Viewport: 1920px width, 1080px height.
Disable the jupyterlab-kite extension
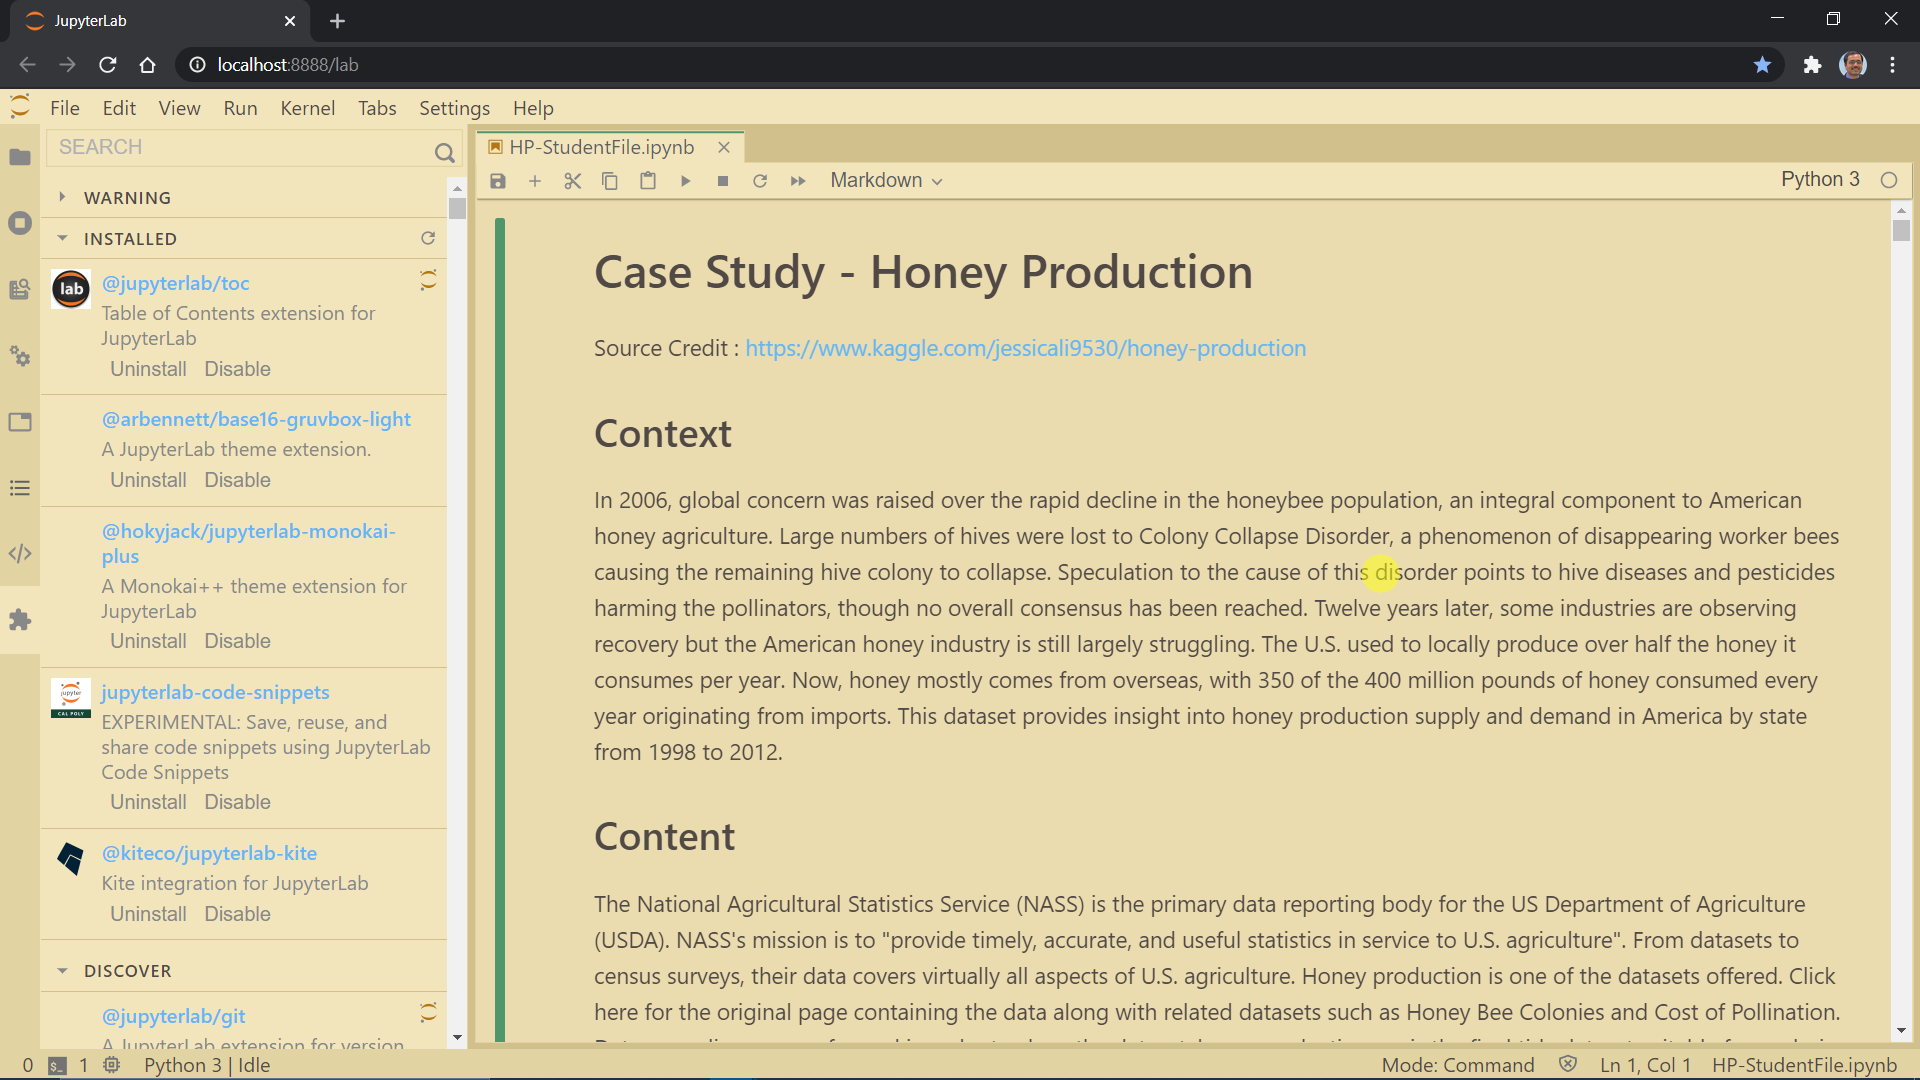coord(237,914)
